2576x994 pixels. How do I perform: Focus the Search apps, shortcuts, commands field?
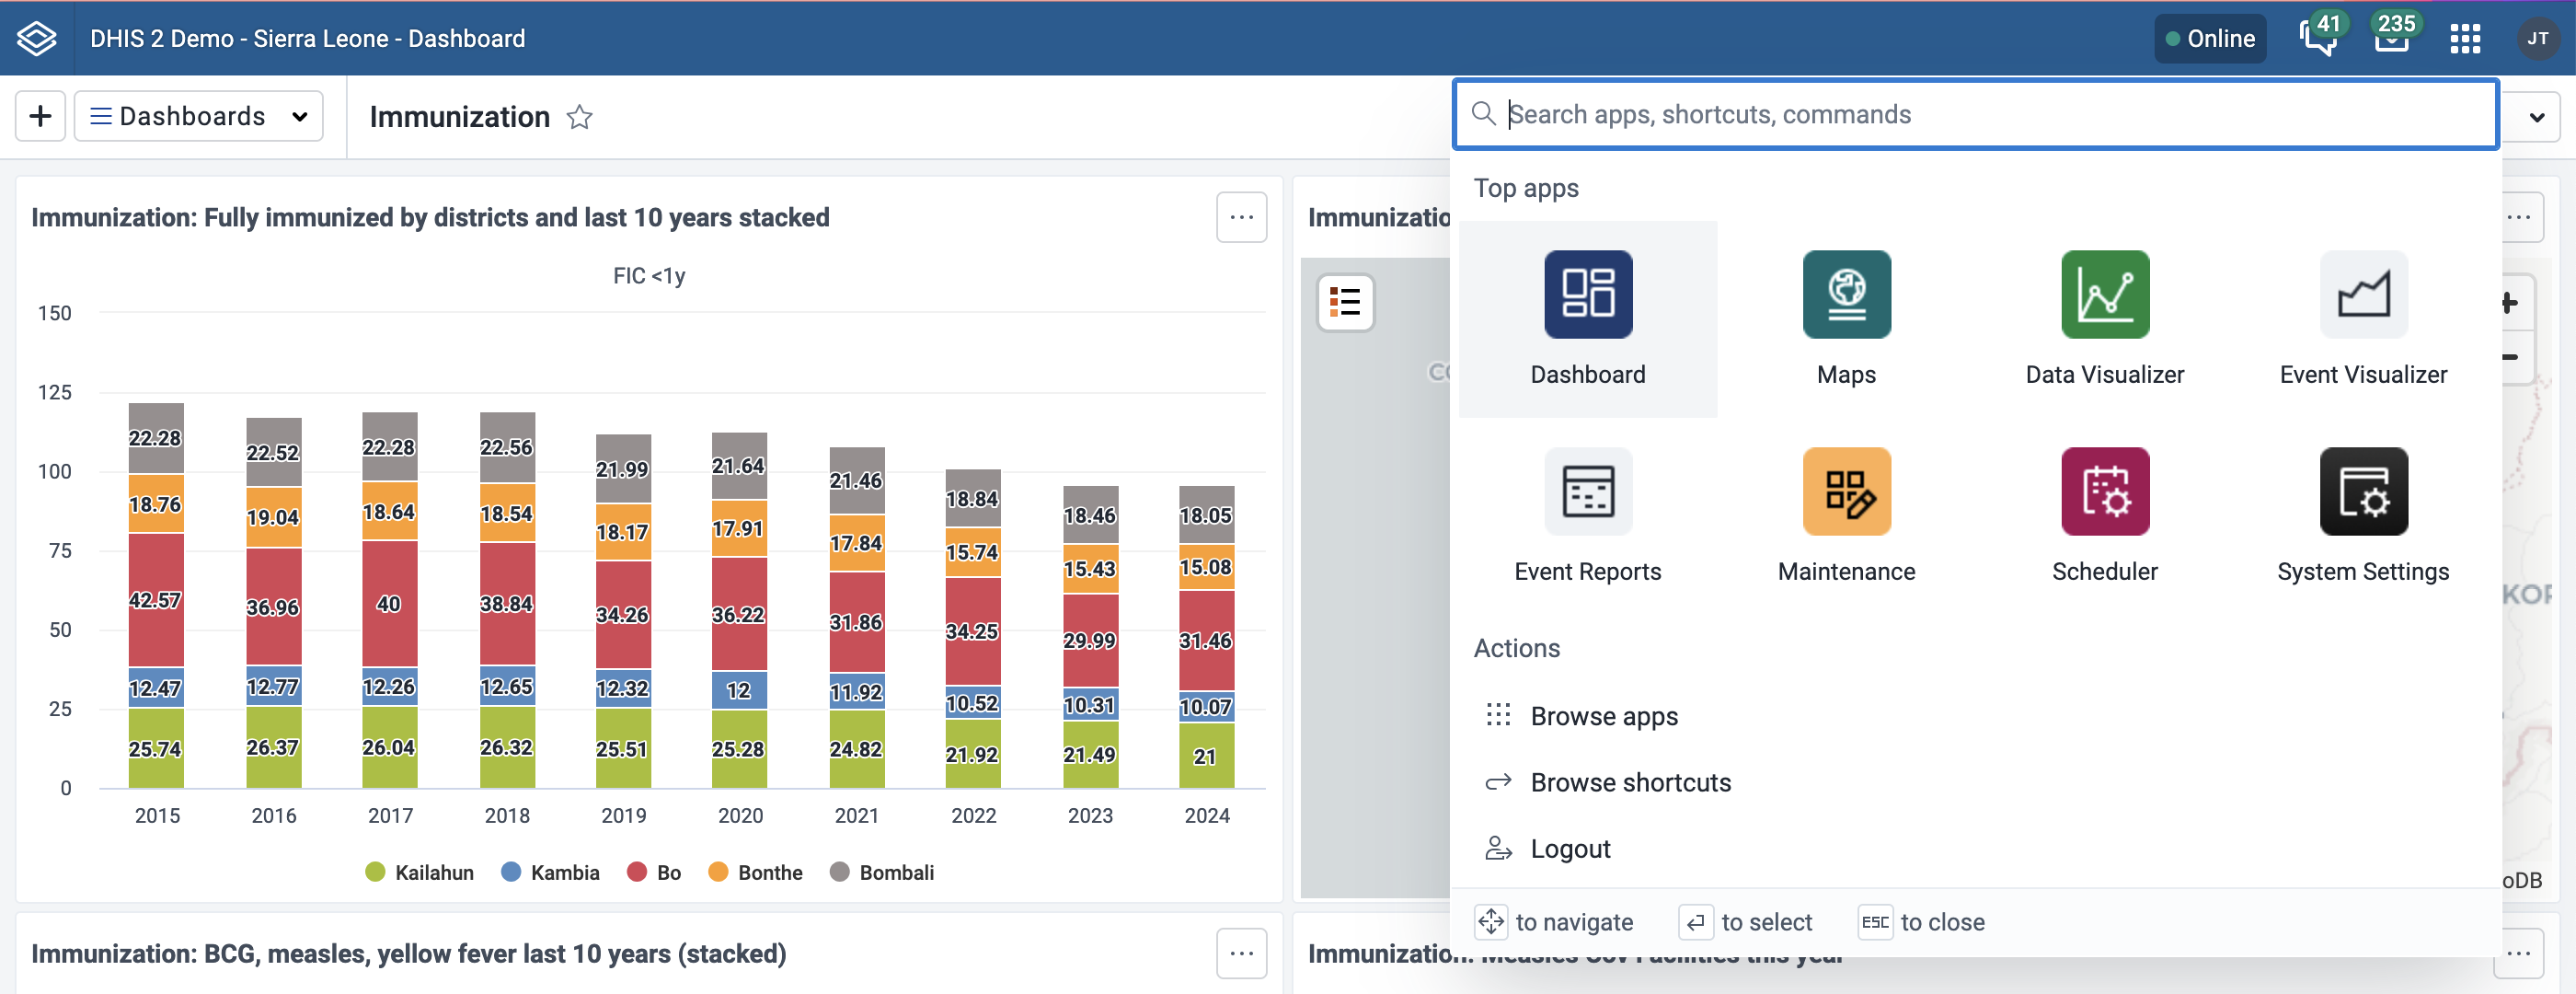point(1990,114)
